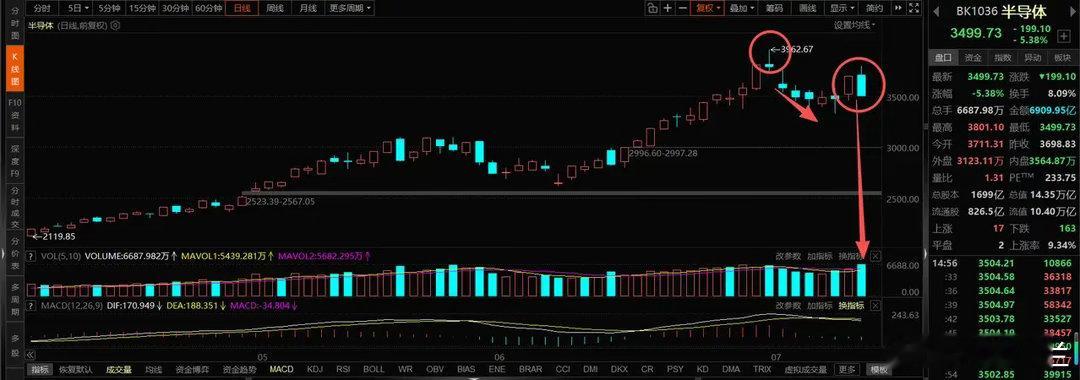Screen dimensions: 1080x380
Task: Open settings gear next to 半导体 title
Action: pos(115,25)
